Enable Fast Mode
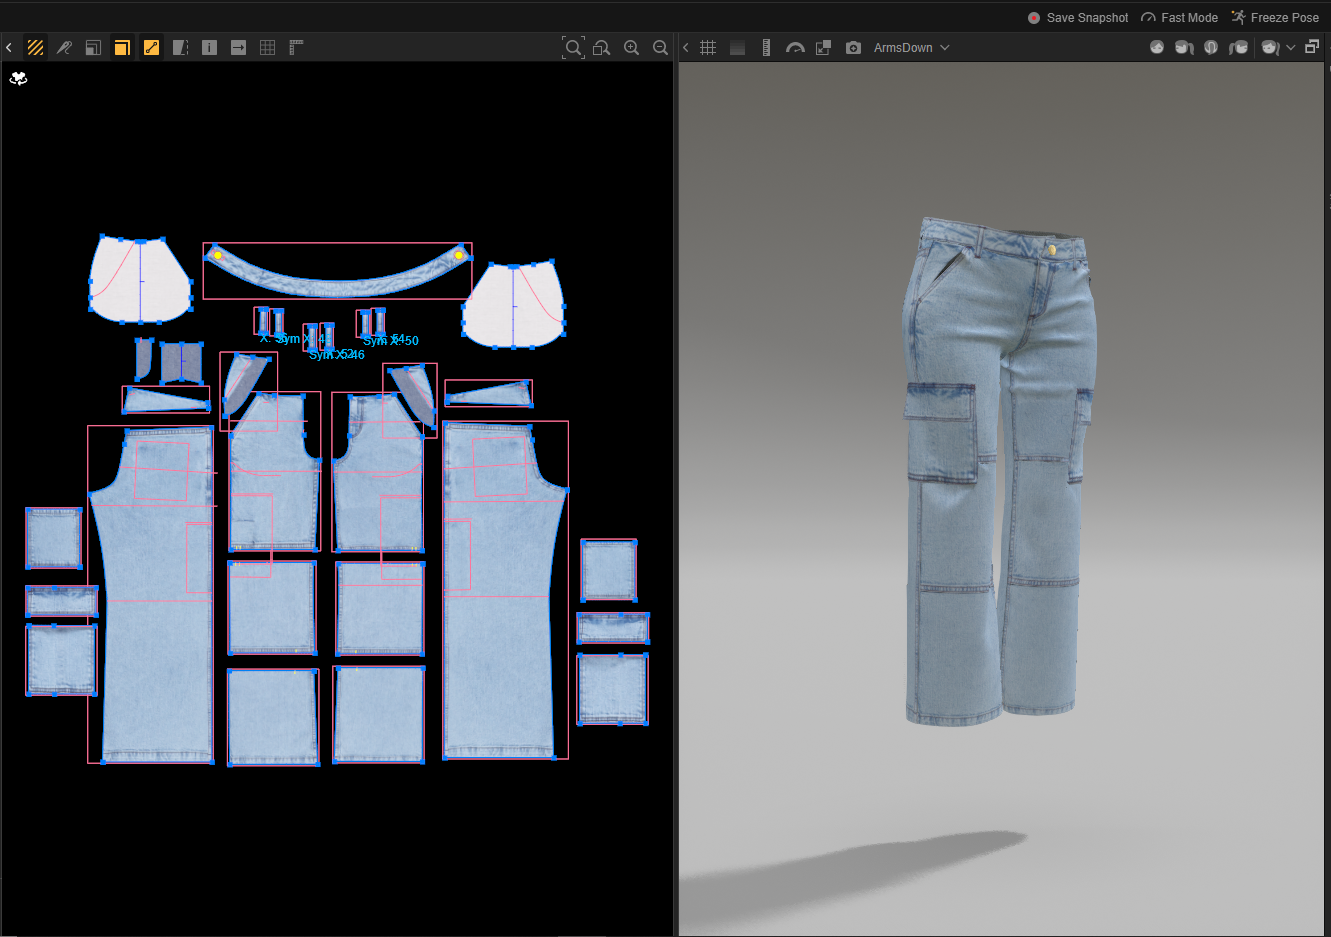 pyautogui.click(x=1179, y=17)
